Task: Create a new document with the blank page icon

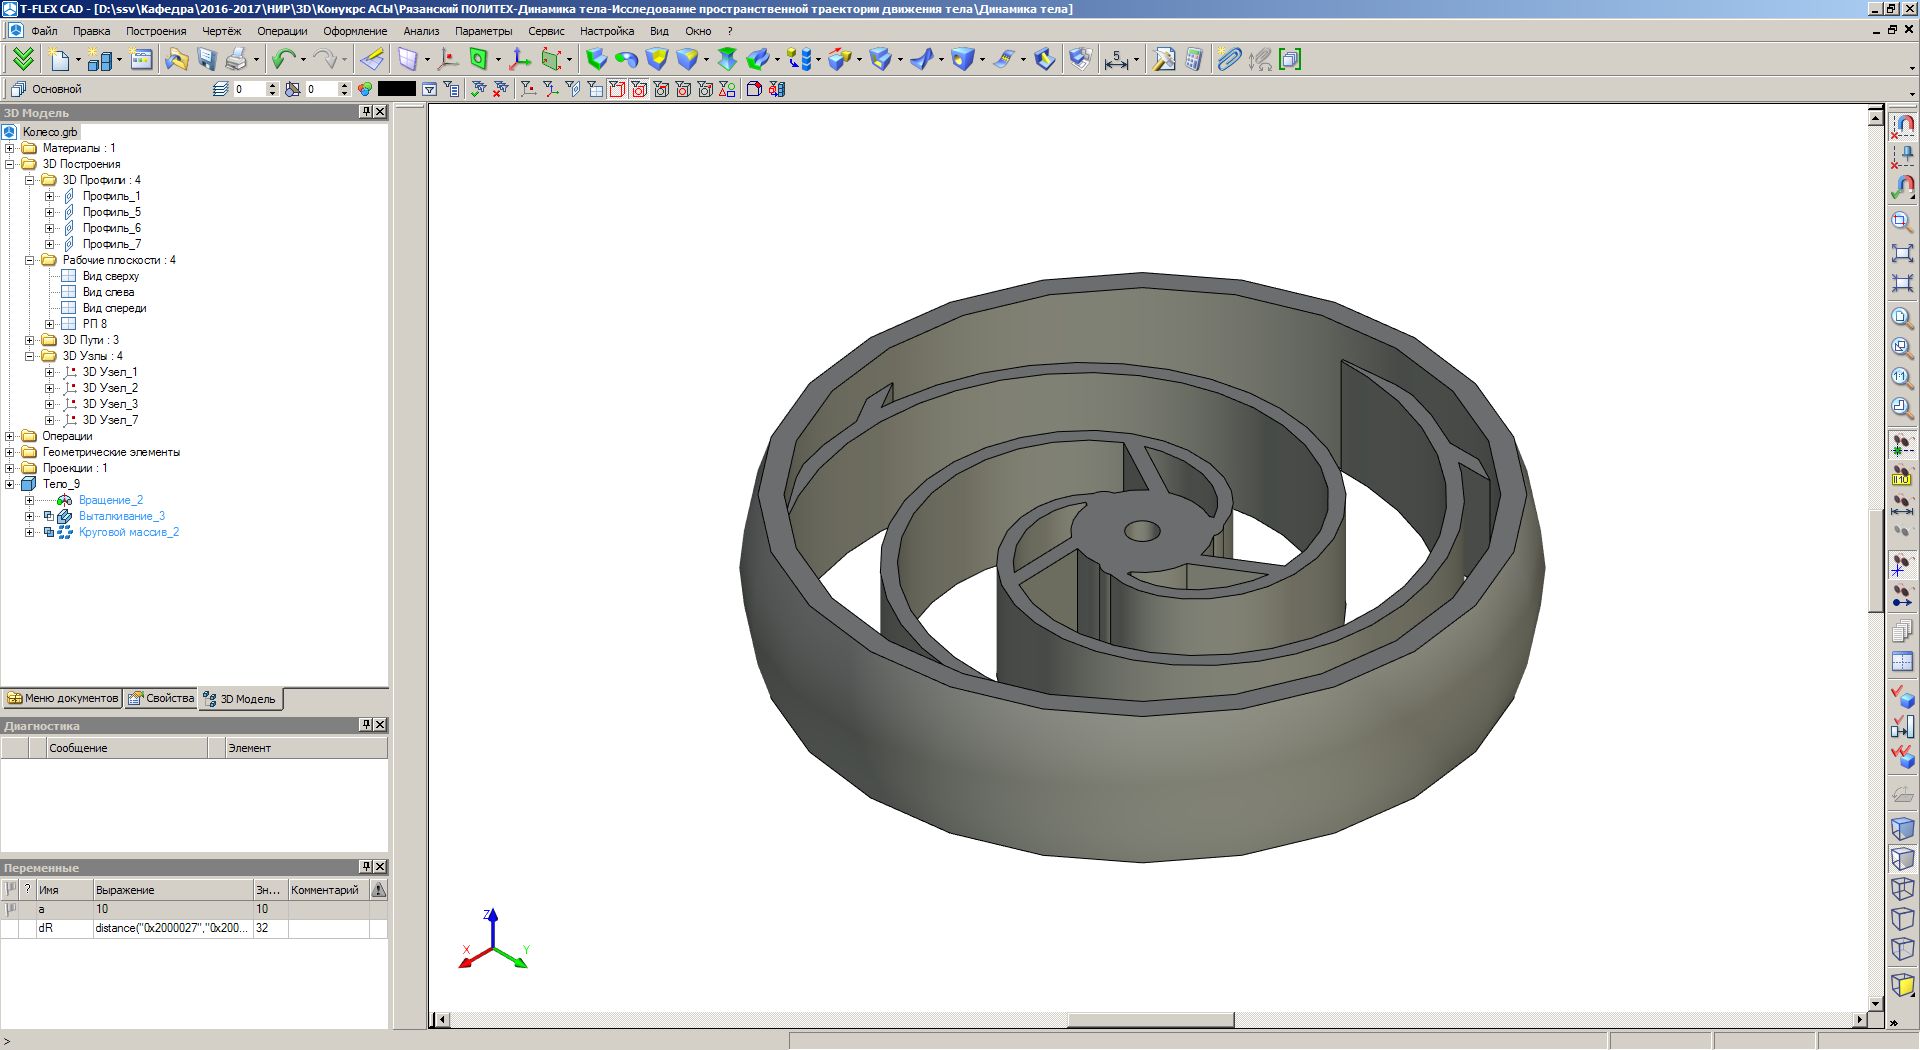Action: pyautogui.click(x=59, y=60)
